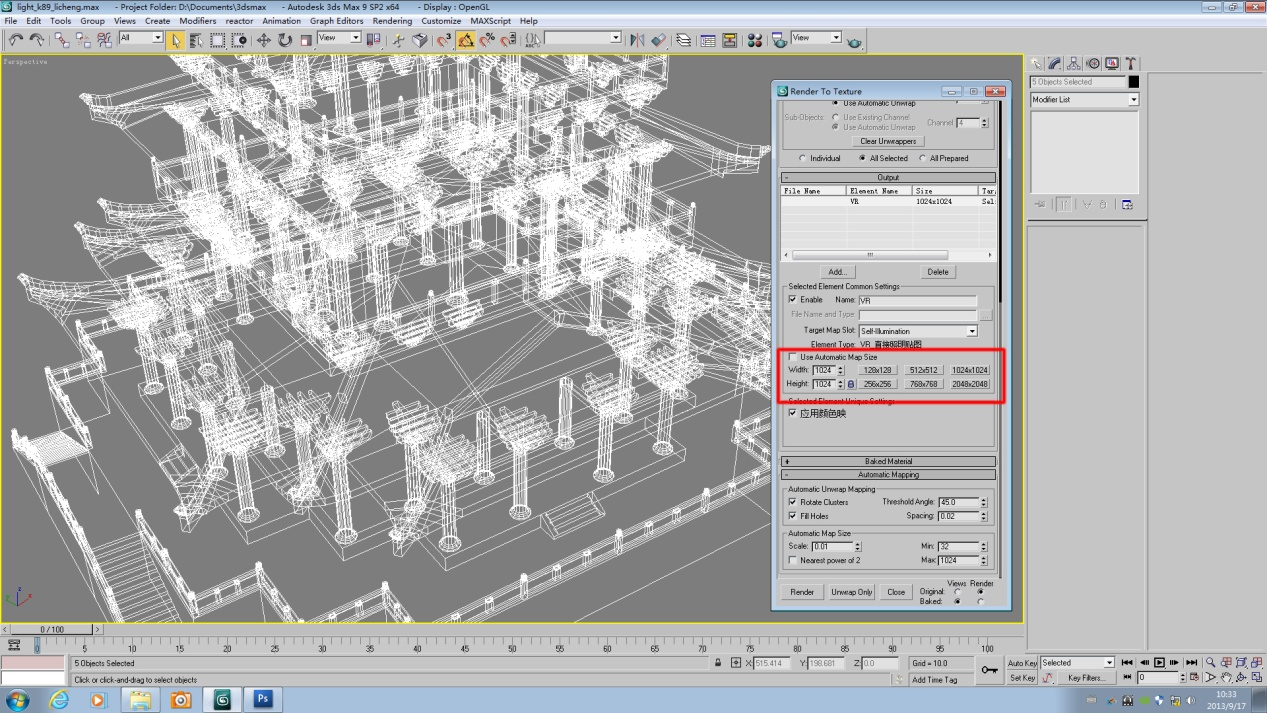This screenshot has width=1267, height=713.
Task: Expand the Baked Material rollout
Action: pyautogui.click(x=888, y=461)
